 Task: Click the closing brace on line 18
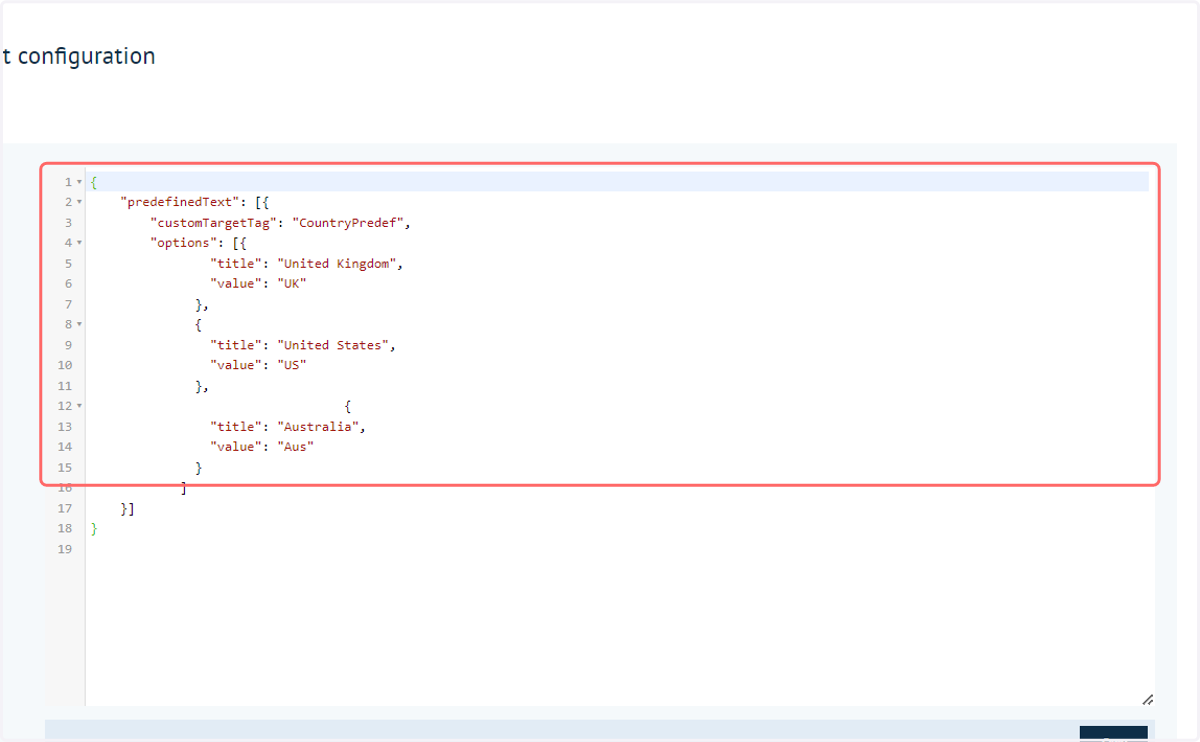coord(94,528)
